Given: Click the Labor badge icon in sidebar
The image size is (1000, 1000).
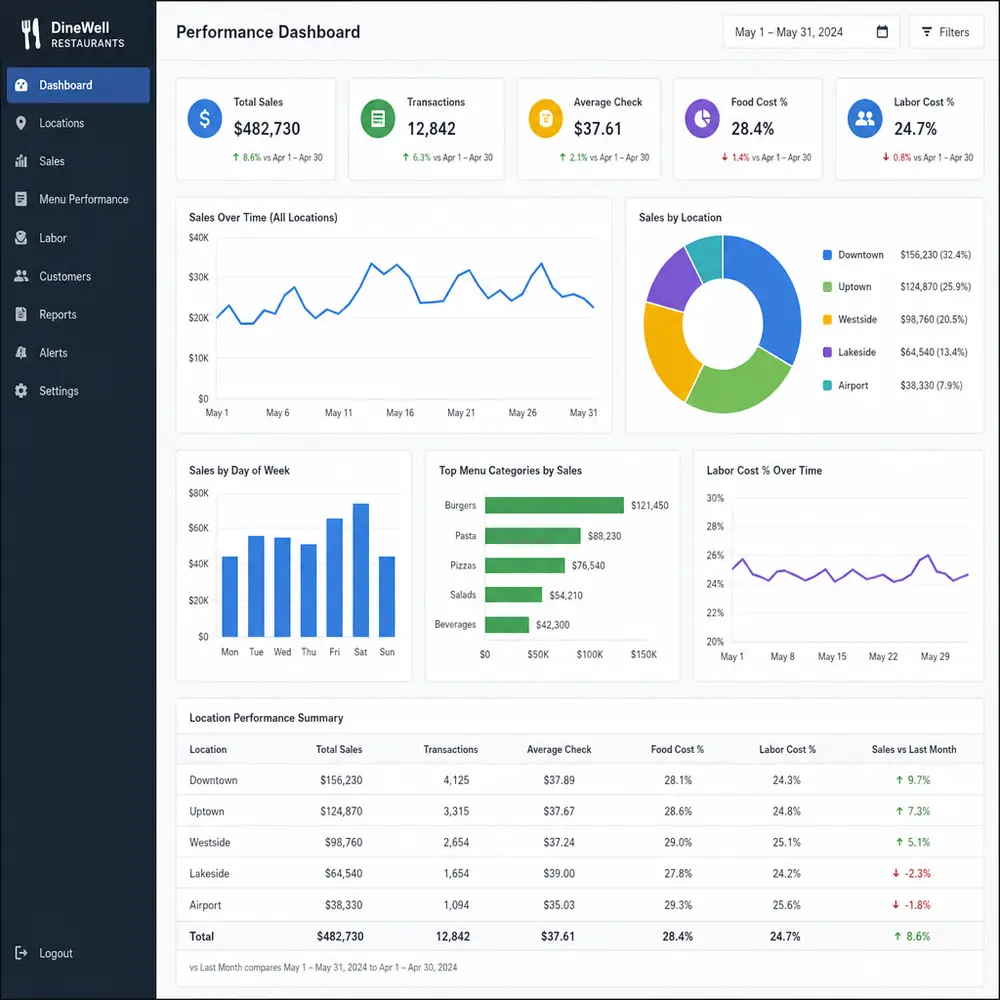Looking at the screenshot, I should pos(21,238).
